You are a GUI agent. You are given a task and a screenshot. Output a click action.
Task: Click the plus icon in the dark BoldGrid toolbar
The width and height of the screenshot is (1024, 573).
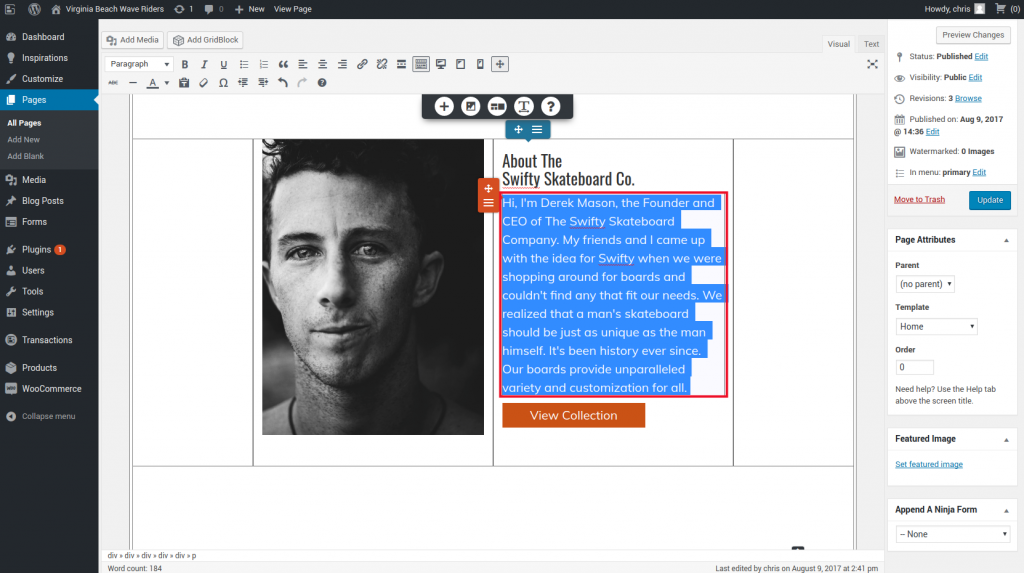444,106
